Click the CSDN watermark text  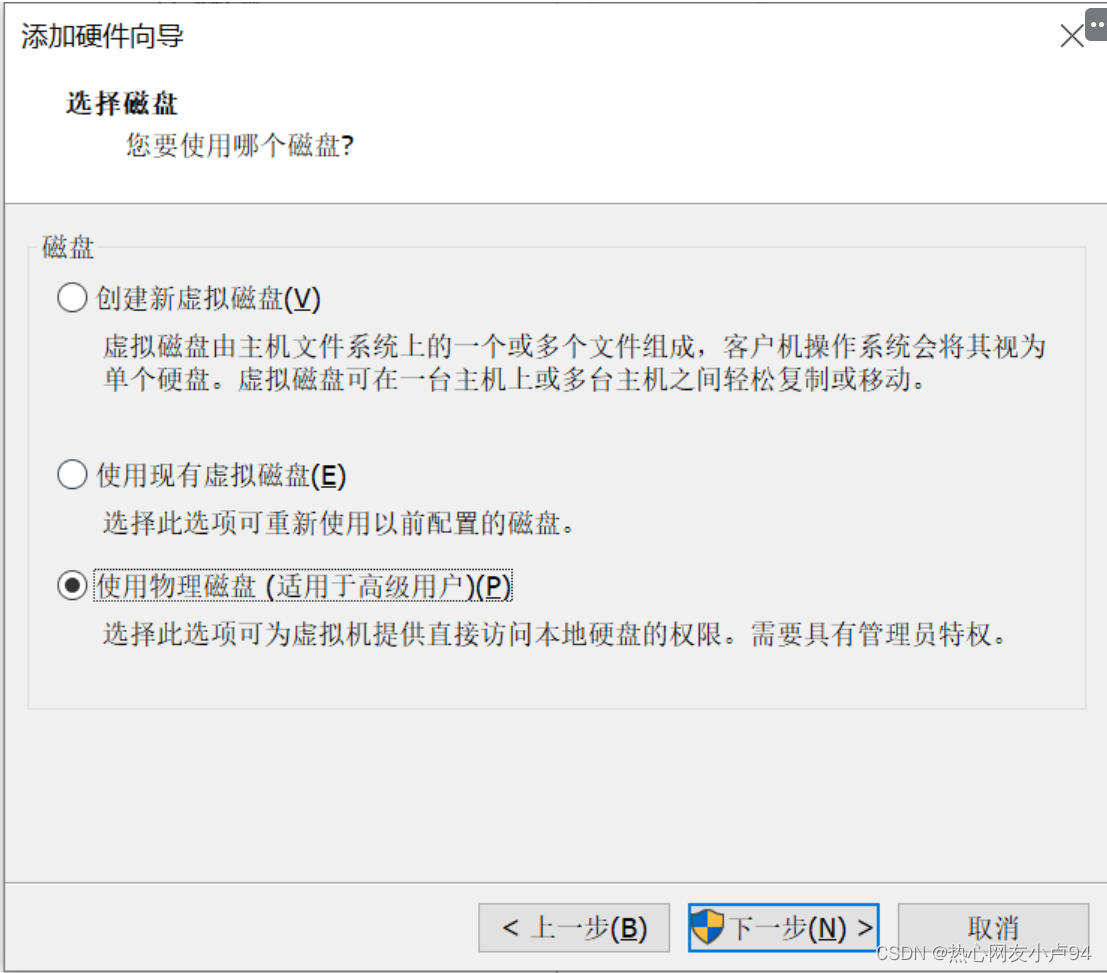[x=983, y=953]
